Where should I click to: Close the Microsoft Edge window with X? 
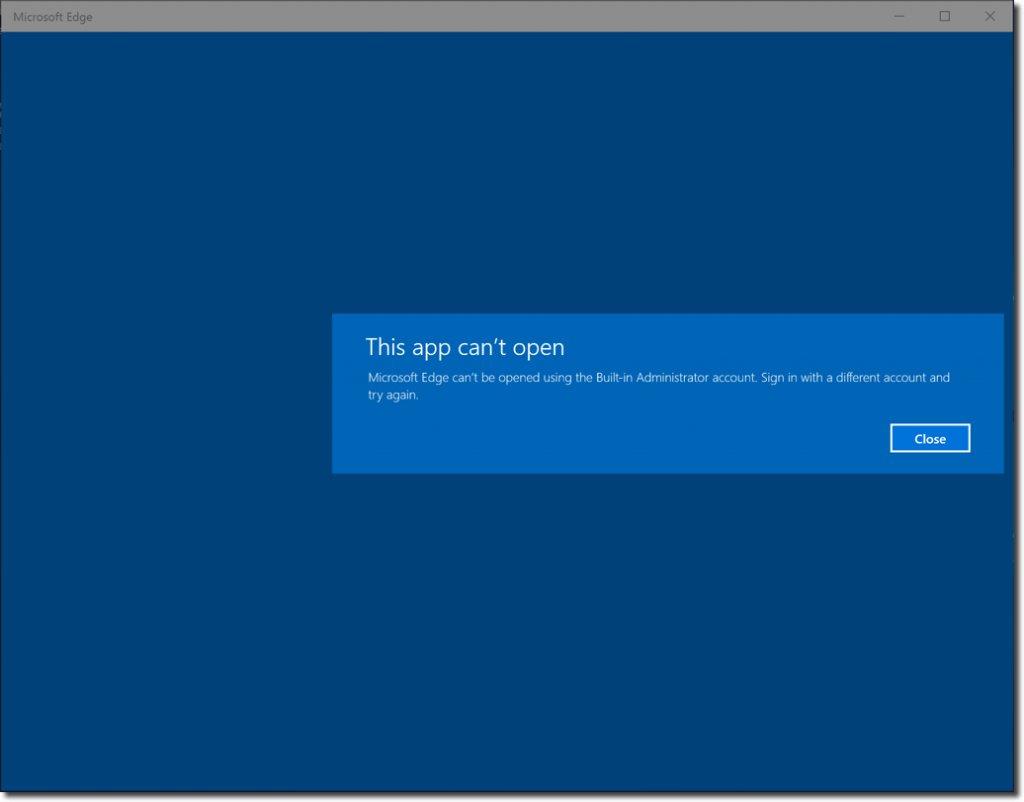990,16
